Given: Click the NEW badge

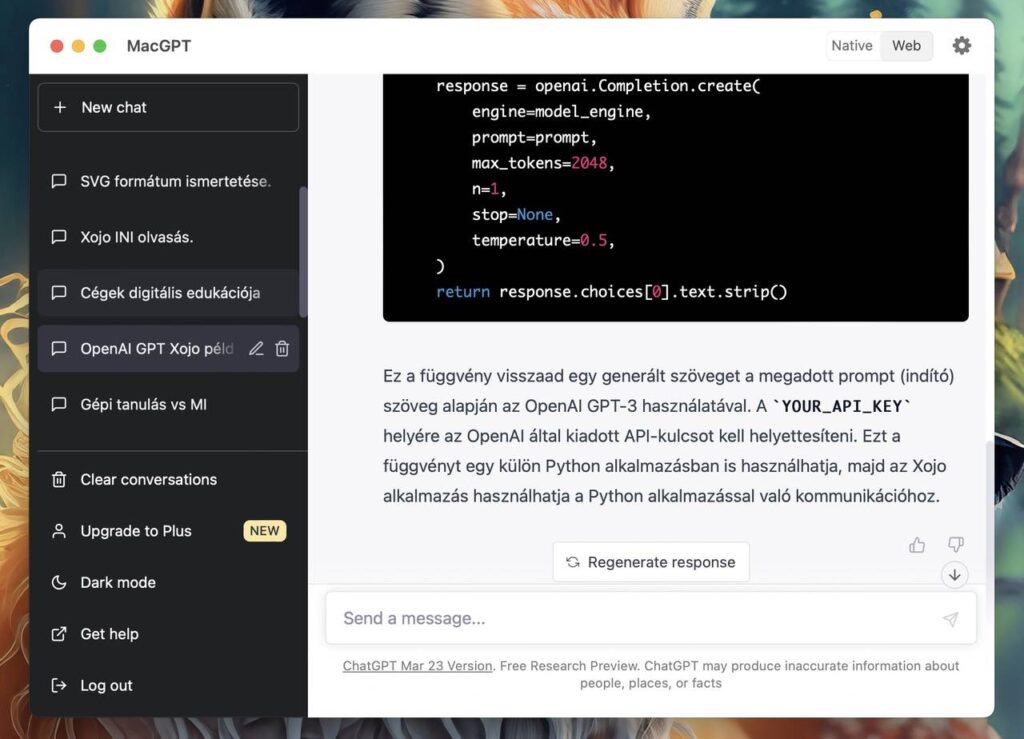Looking at the screenshot, I should 264,531.
